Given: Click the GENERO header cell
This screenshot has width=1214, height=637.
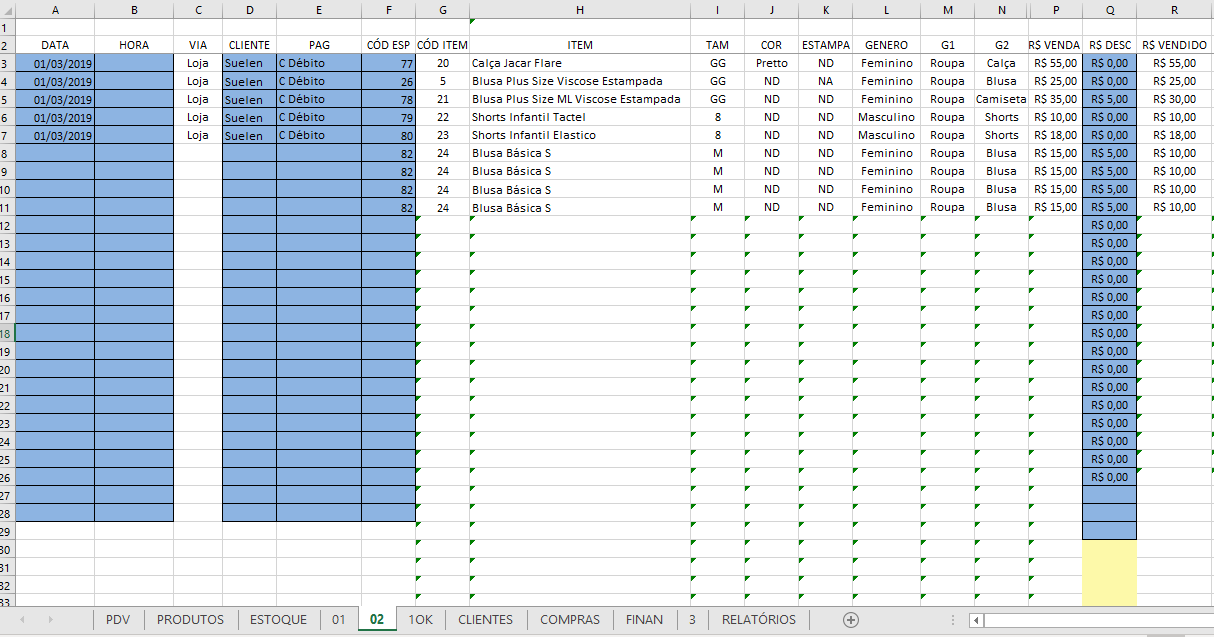Looking at the screenshot, I should 886,45.
